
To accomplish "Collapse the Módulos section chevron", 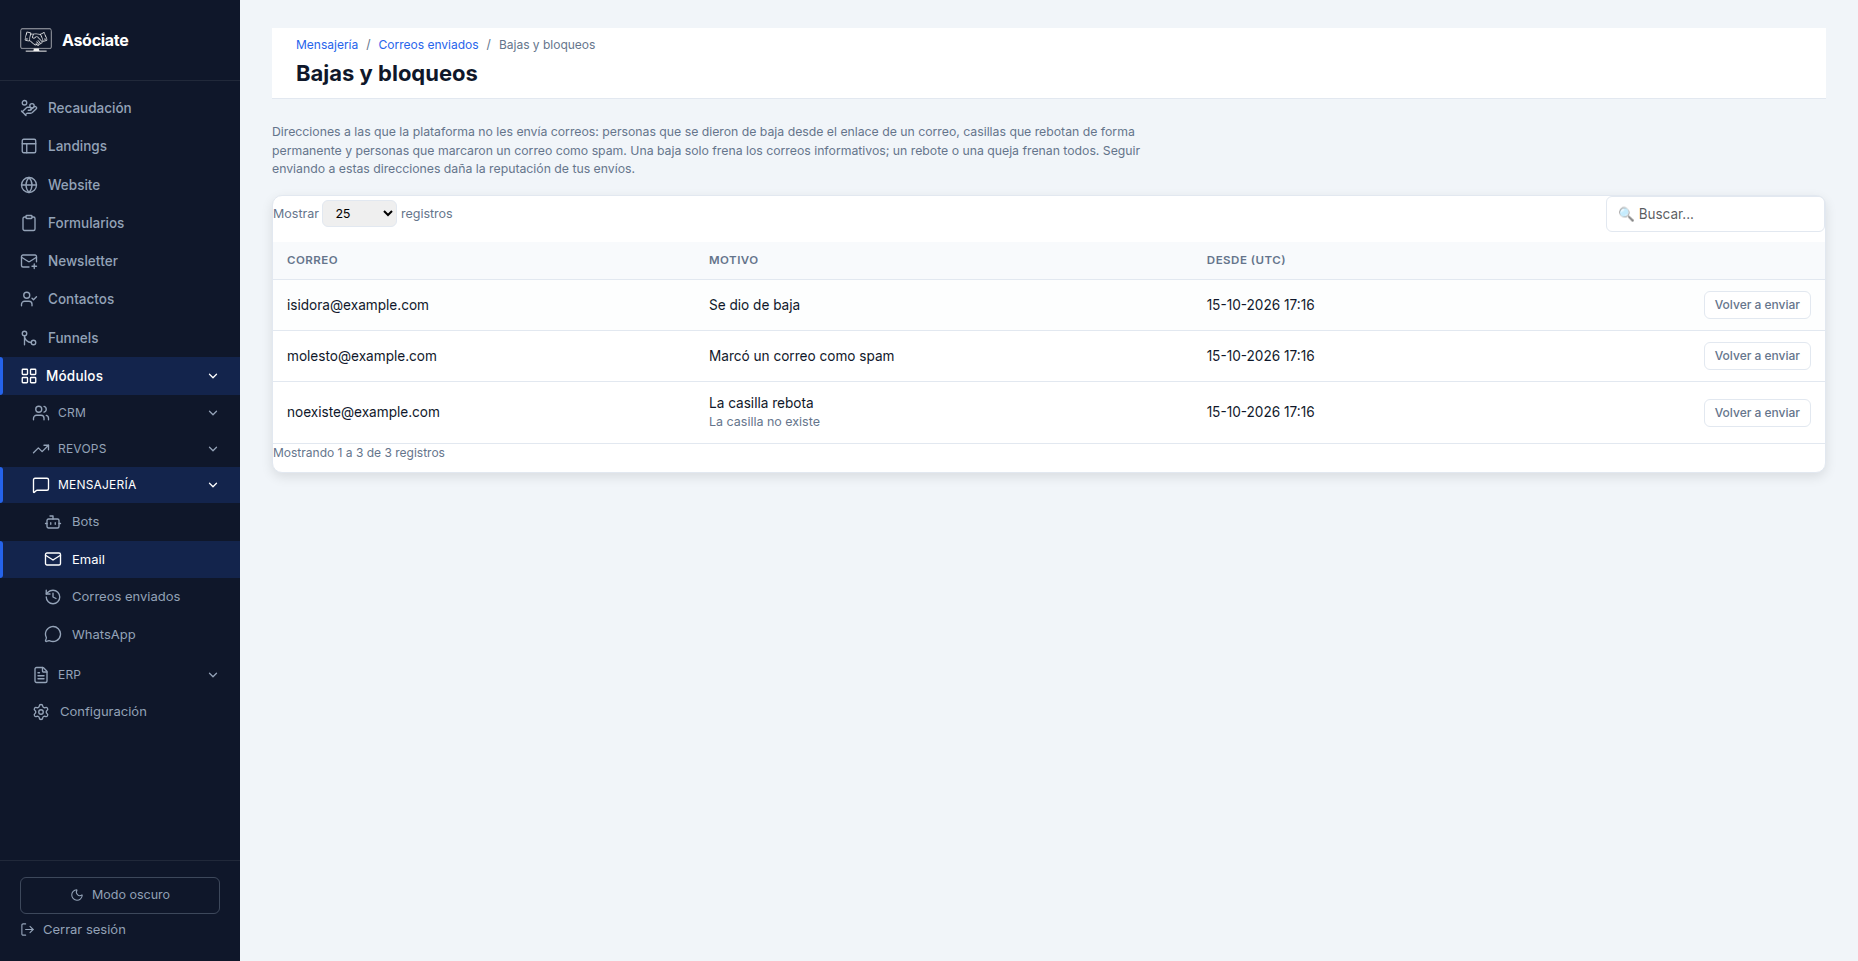I will pos(213,376).
